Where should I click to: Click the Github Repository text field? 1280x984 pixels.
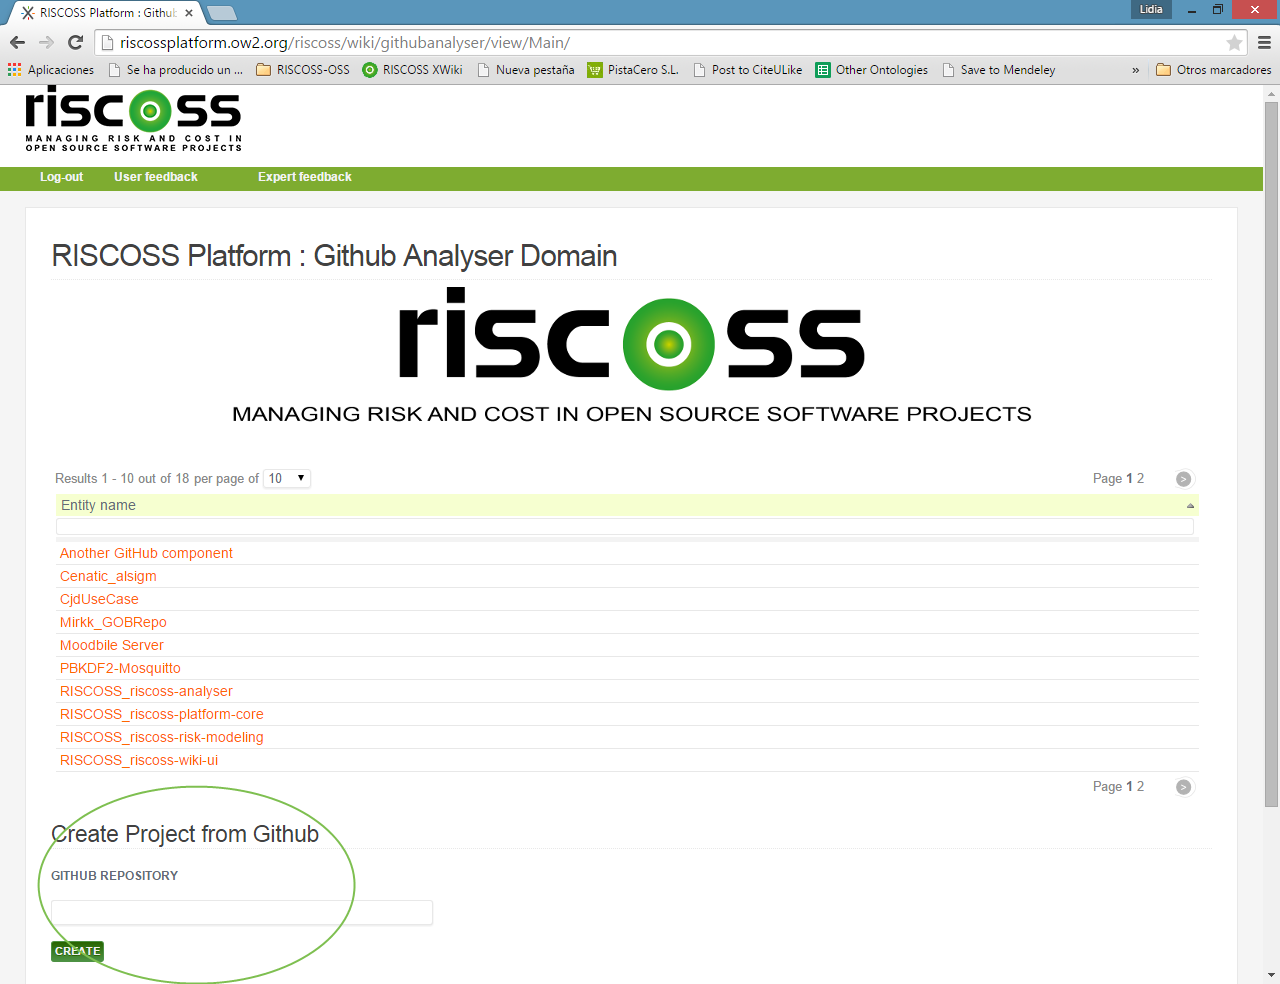click(x=242, y=912)
